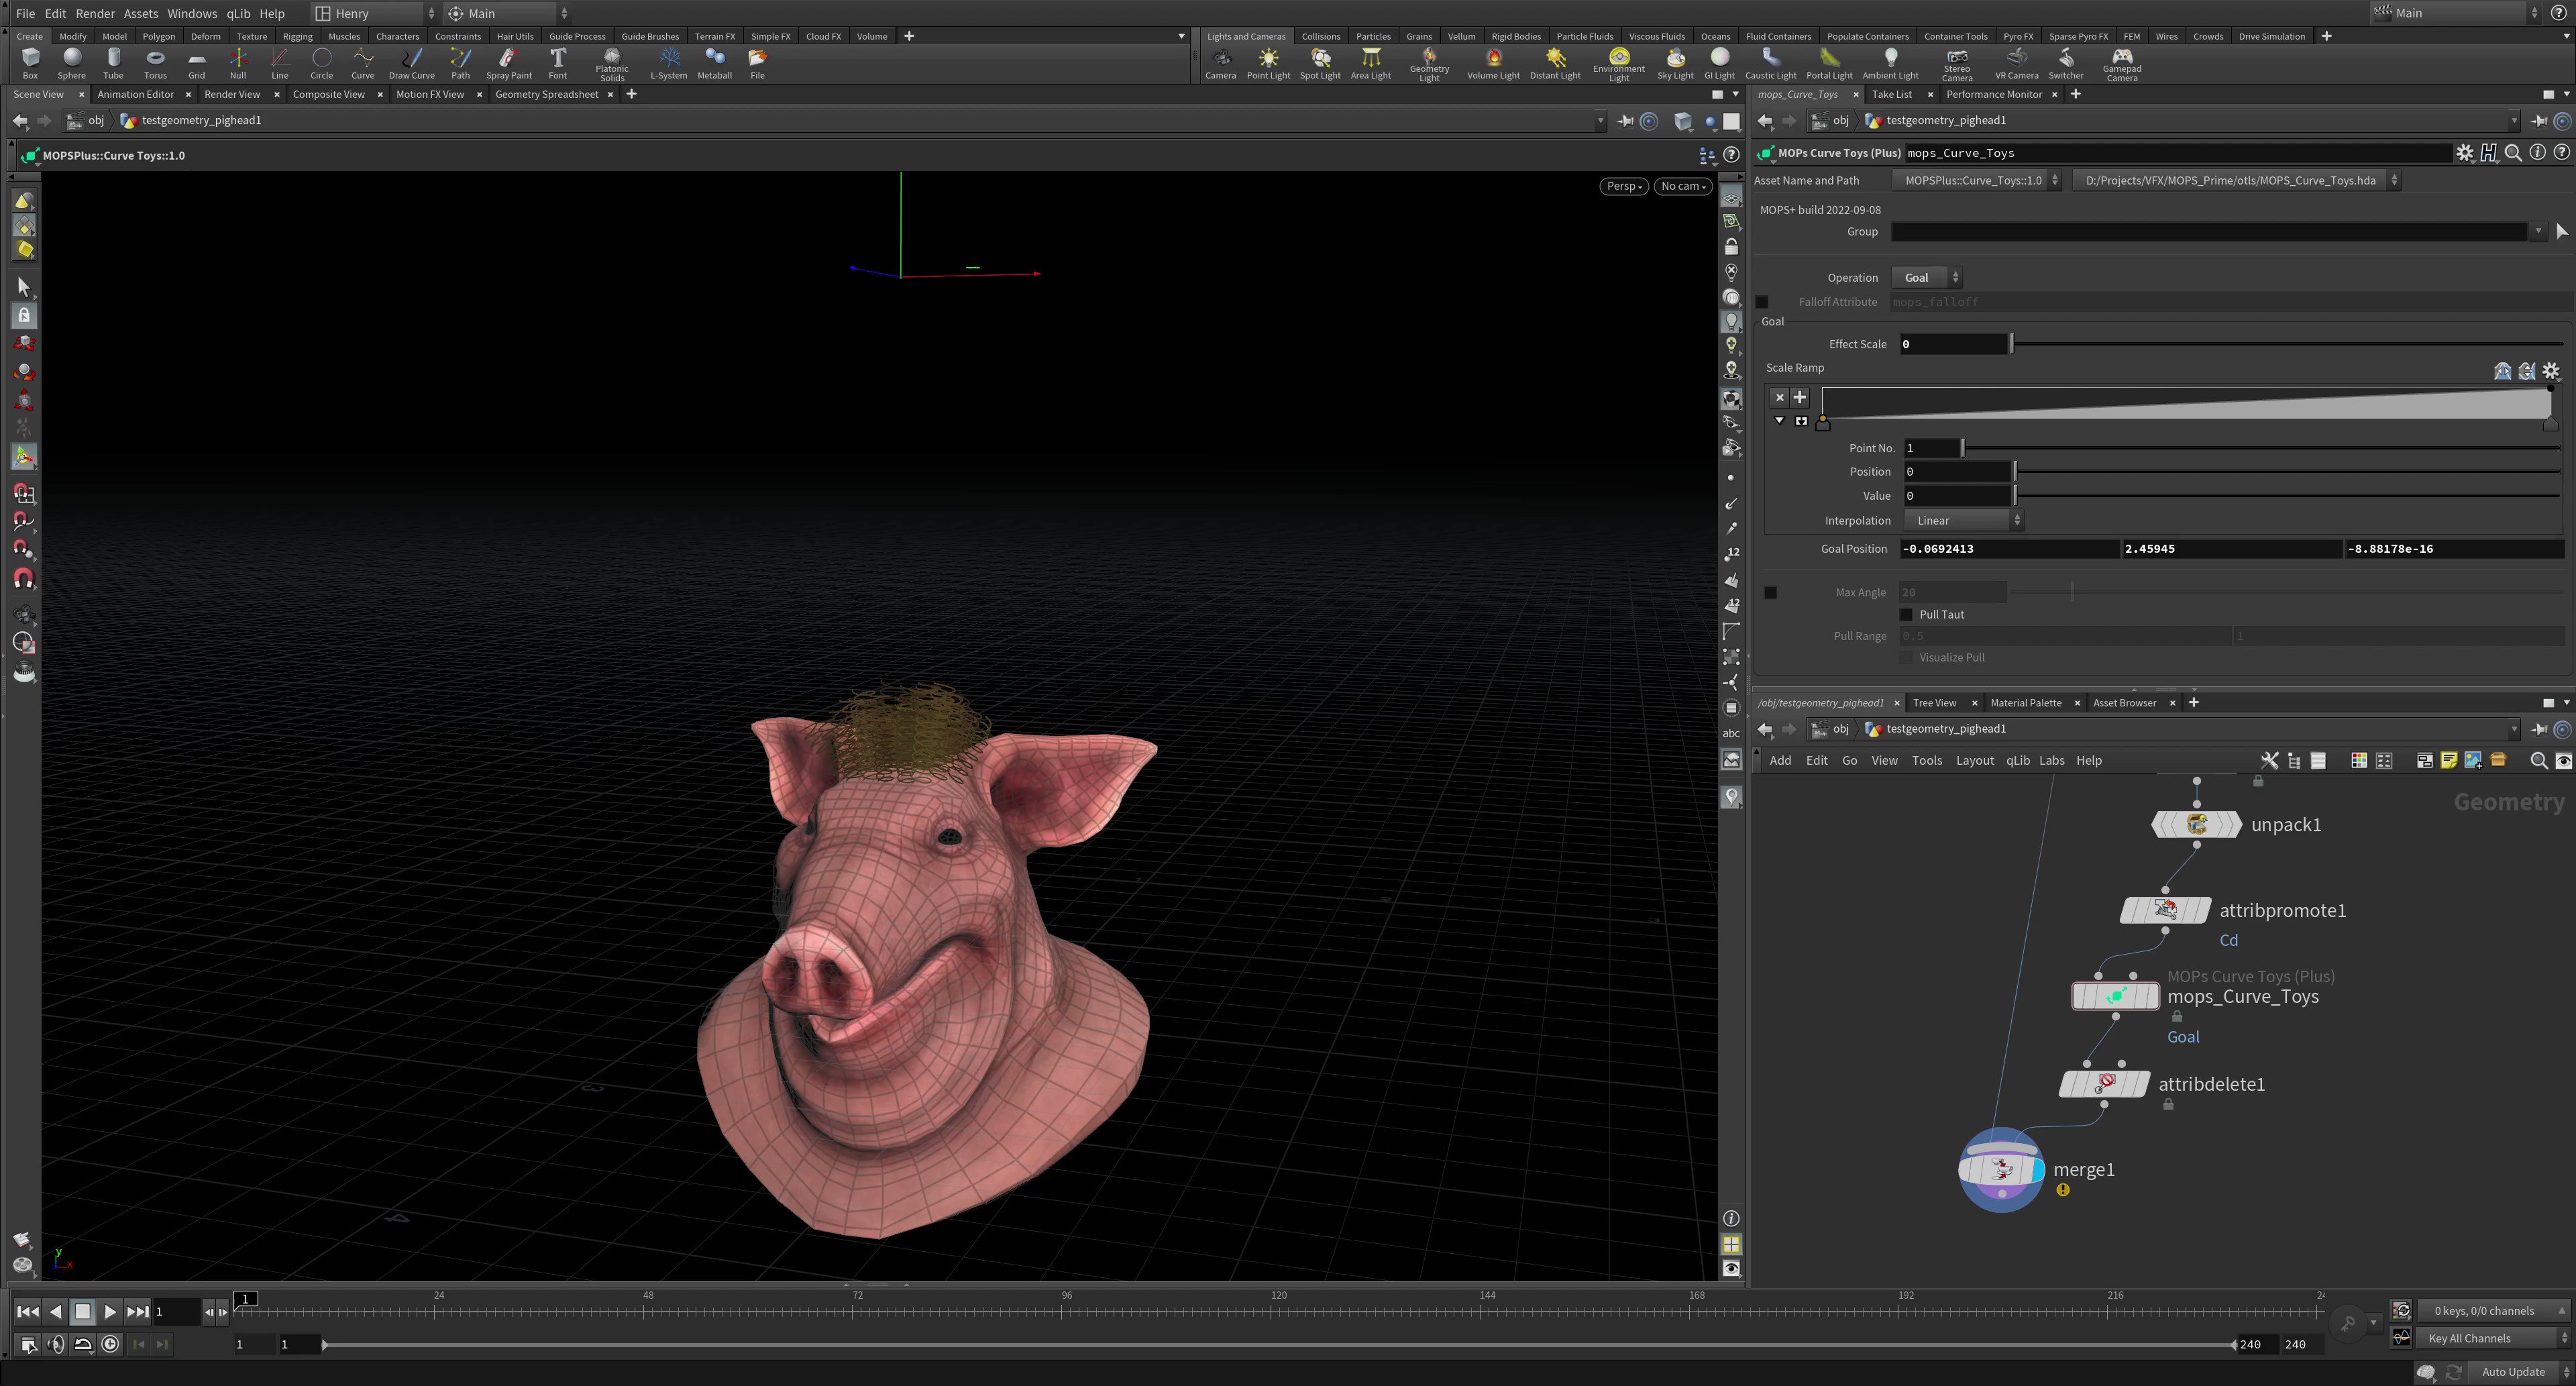Click the Spray Paint shelf tool
Image resolution: width=2576 pixels, height=1386 pixels.
[x=508, y=63]
